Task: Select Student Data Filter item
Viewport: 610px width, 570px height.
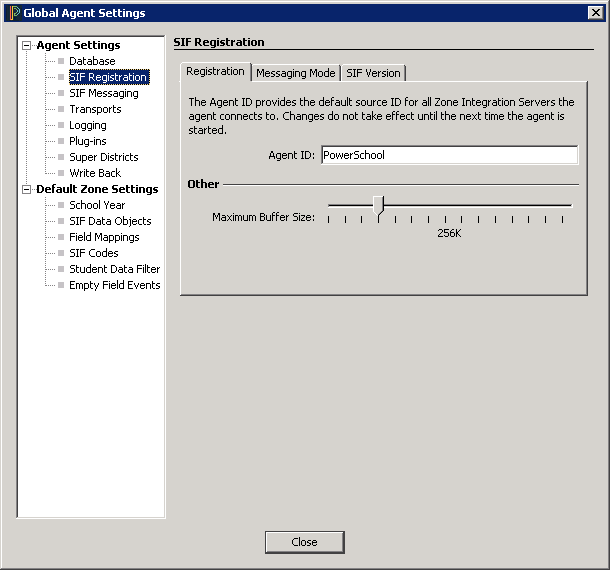Action: point(114,269)
